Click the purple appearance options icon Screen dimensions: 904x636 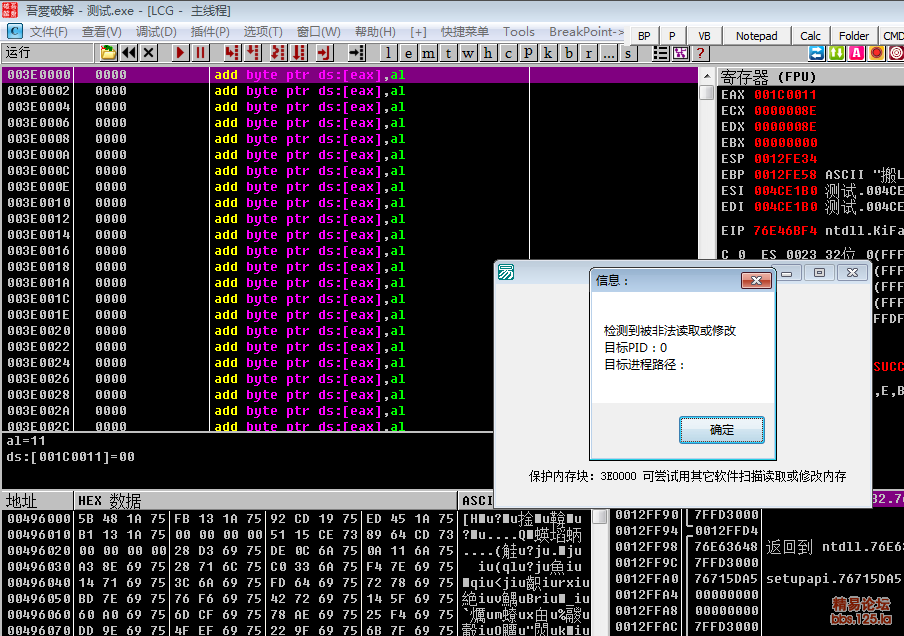coord(681,53)
